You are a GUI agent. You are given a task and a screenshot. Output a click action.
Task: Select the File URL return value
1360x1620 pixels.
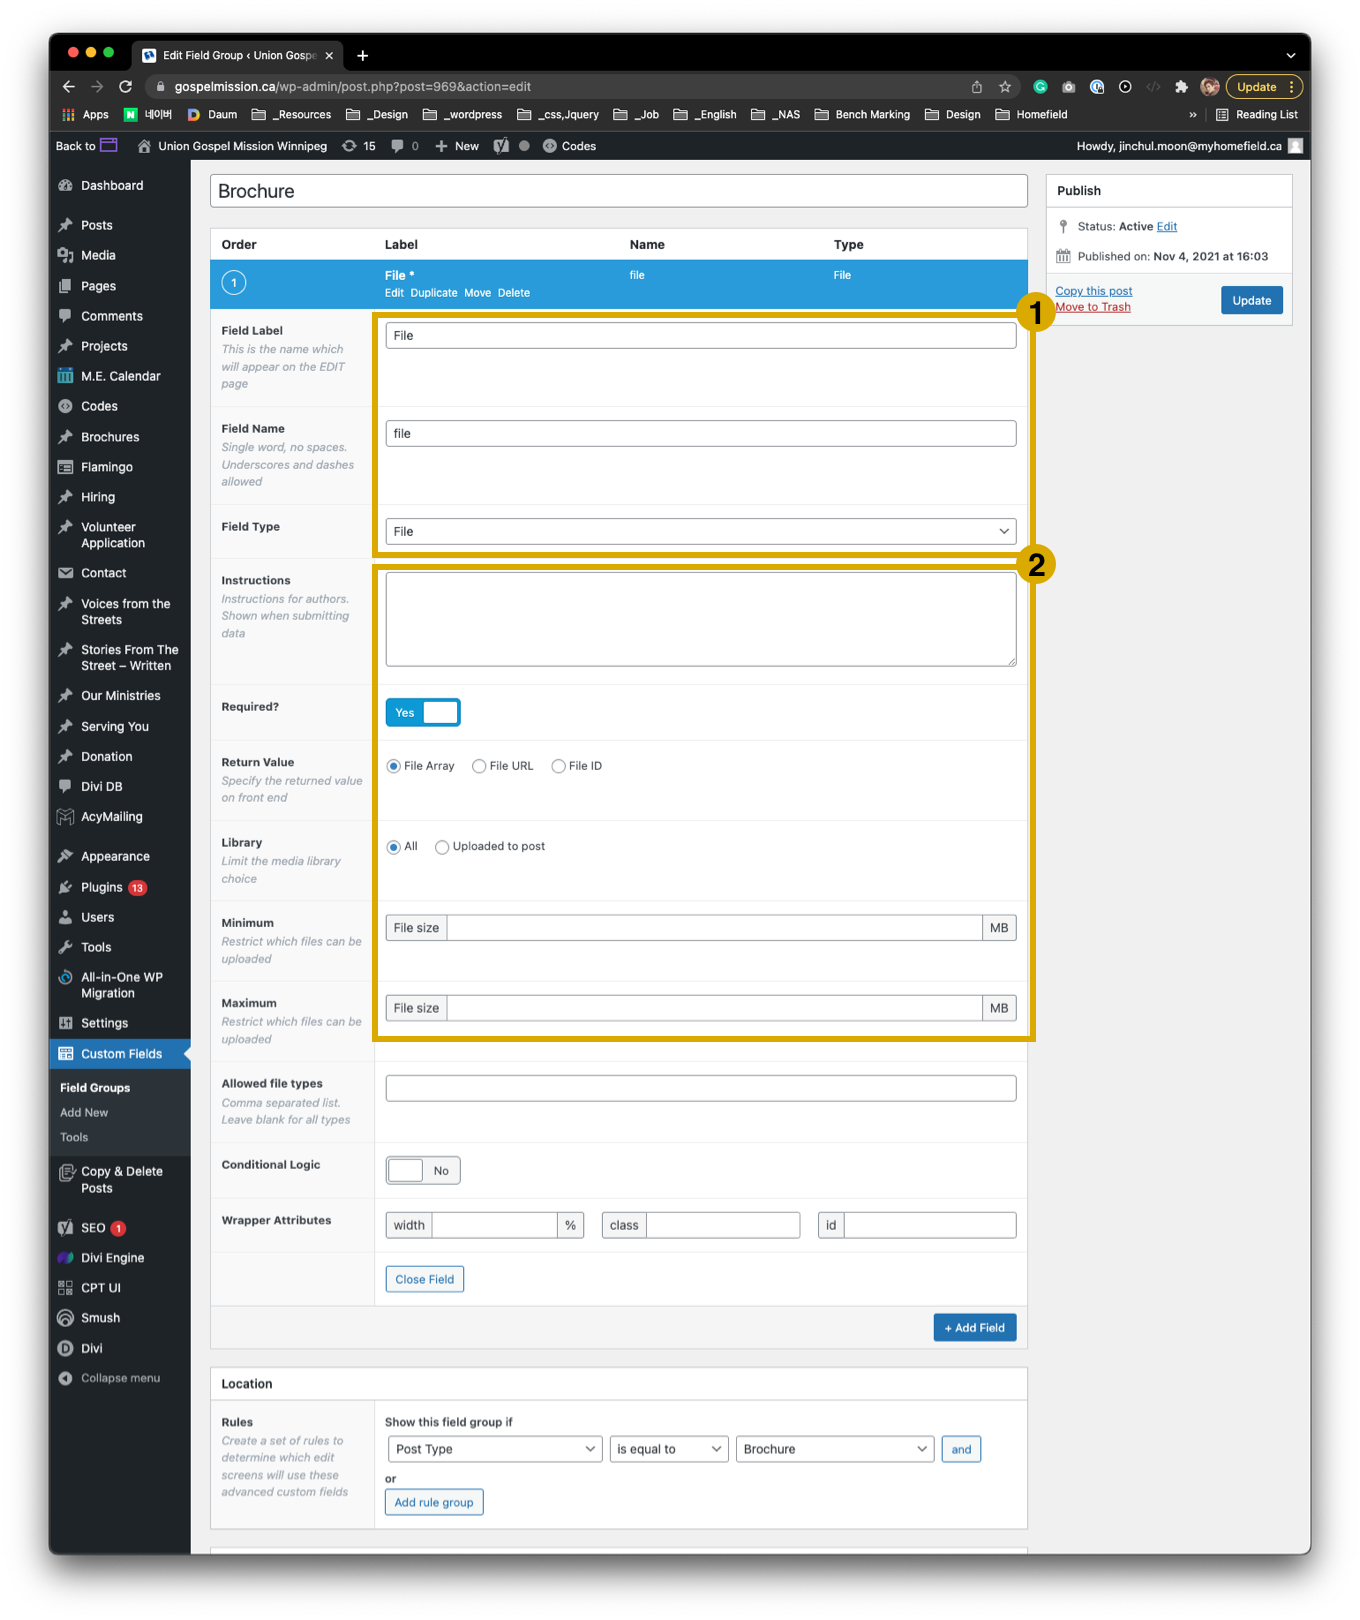pos(480,766)
